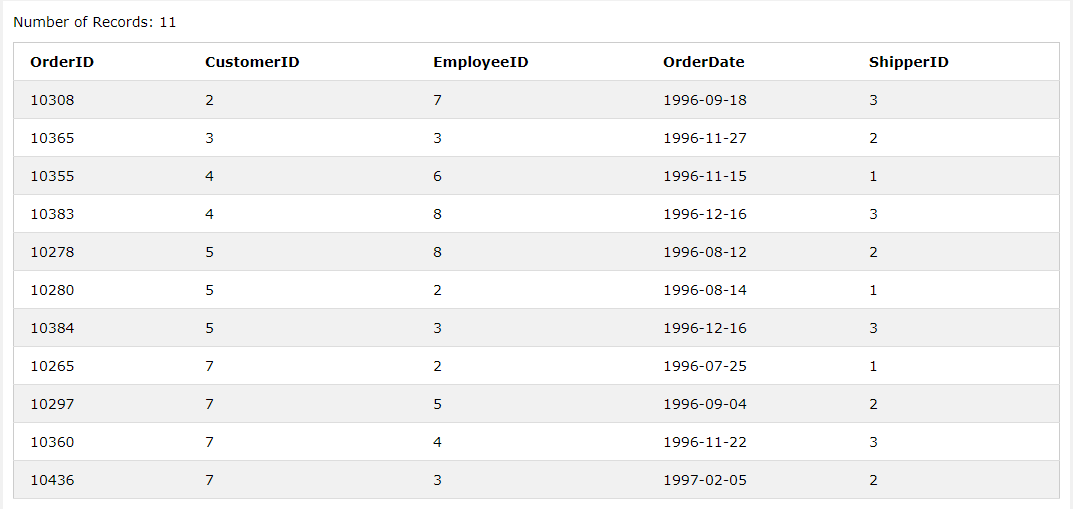Click the Number of Records text
Viewport: 1073px width, 509px height.
pos(95,22)
